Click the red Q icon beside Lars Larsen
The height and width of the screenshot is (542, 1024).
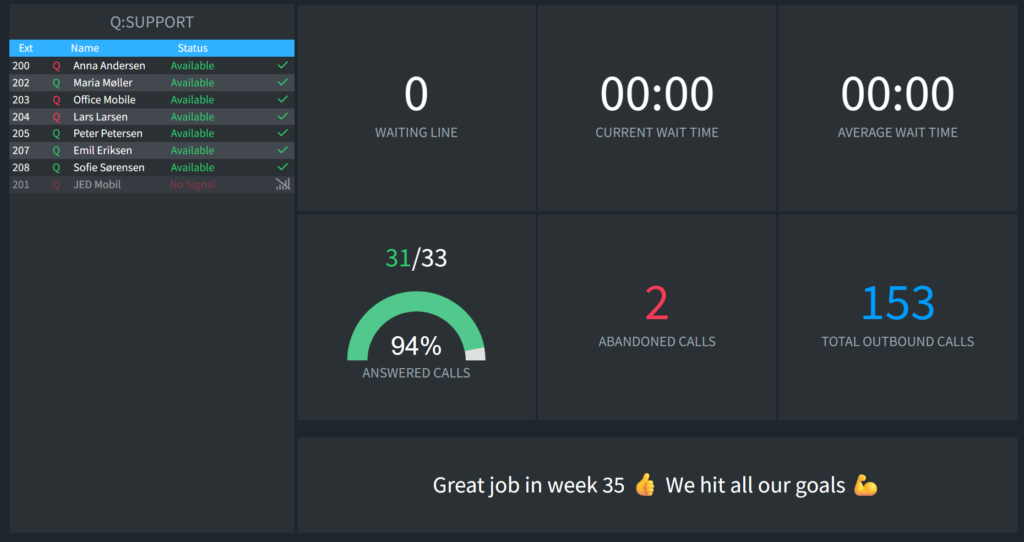[x=56, y=117]
